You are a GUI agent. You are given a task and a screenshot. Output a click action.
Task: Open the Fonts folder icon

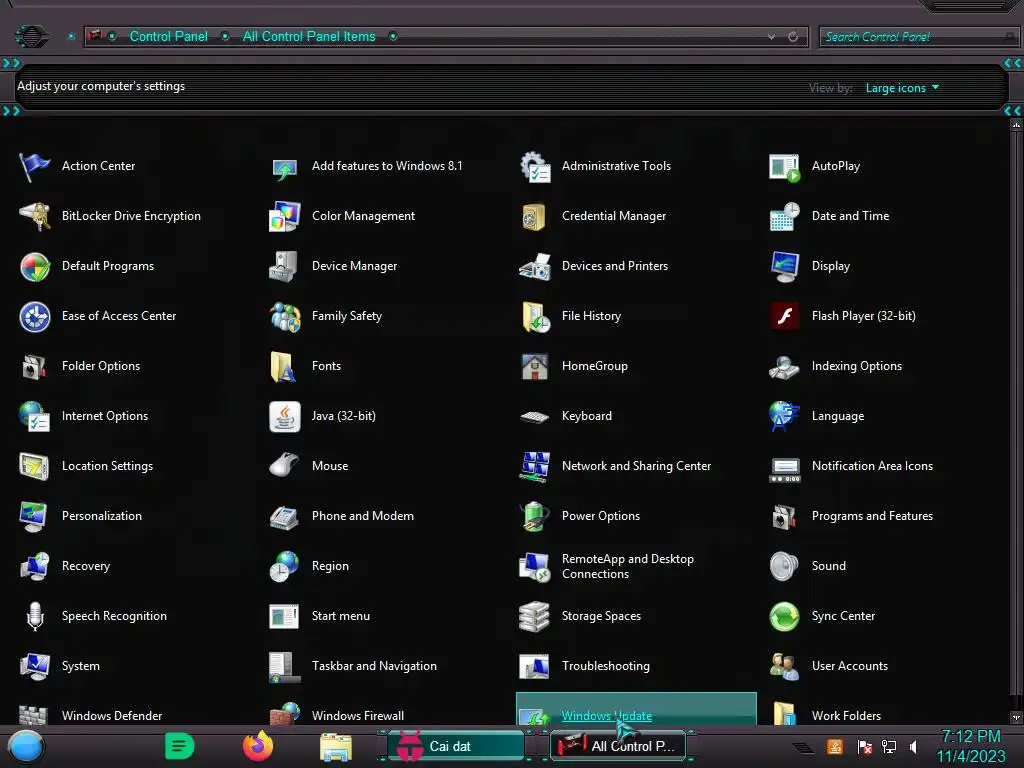285,366
